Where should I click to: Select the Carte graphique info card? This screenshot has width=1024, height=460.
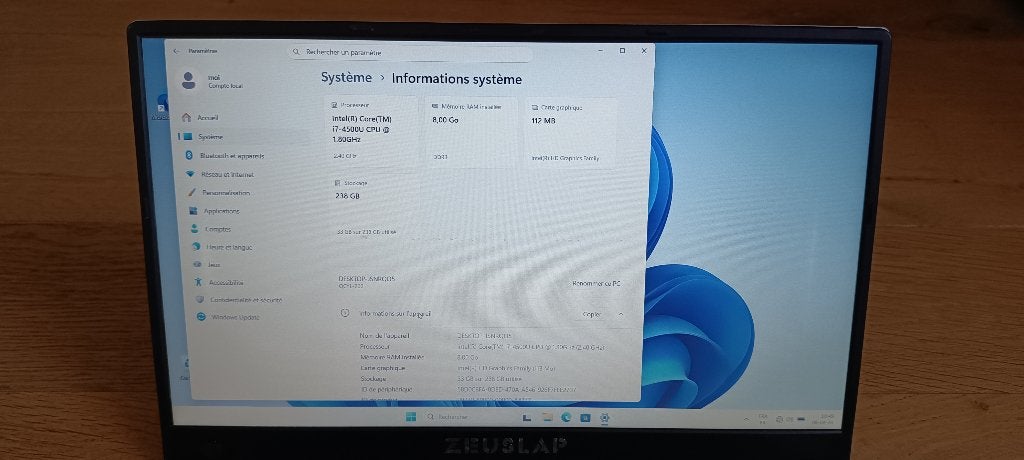coord(571,133)
